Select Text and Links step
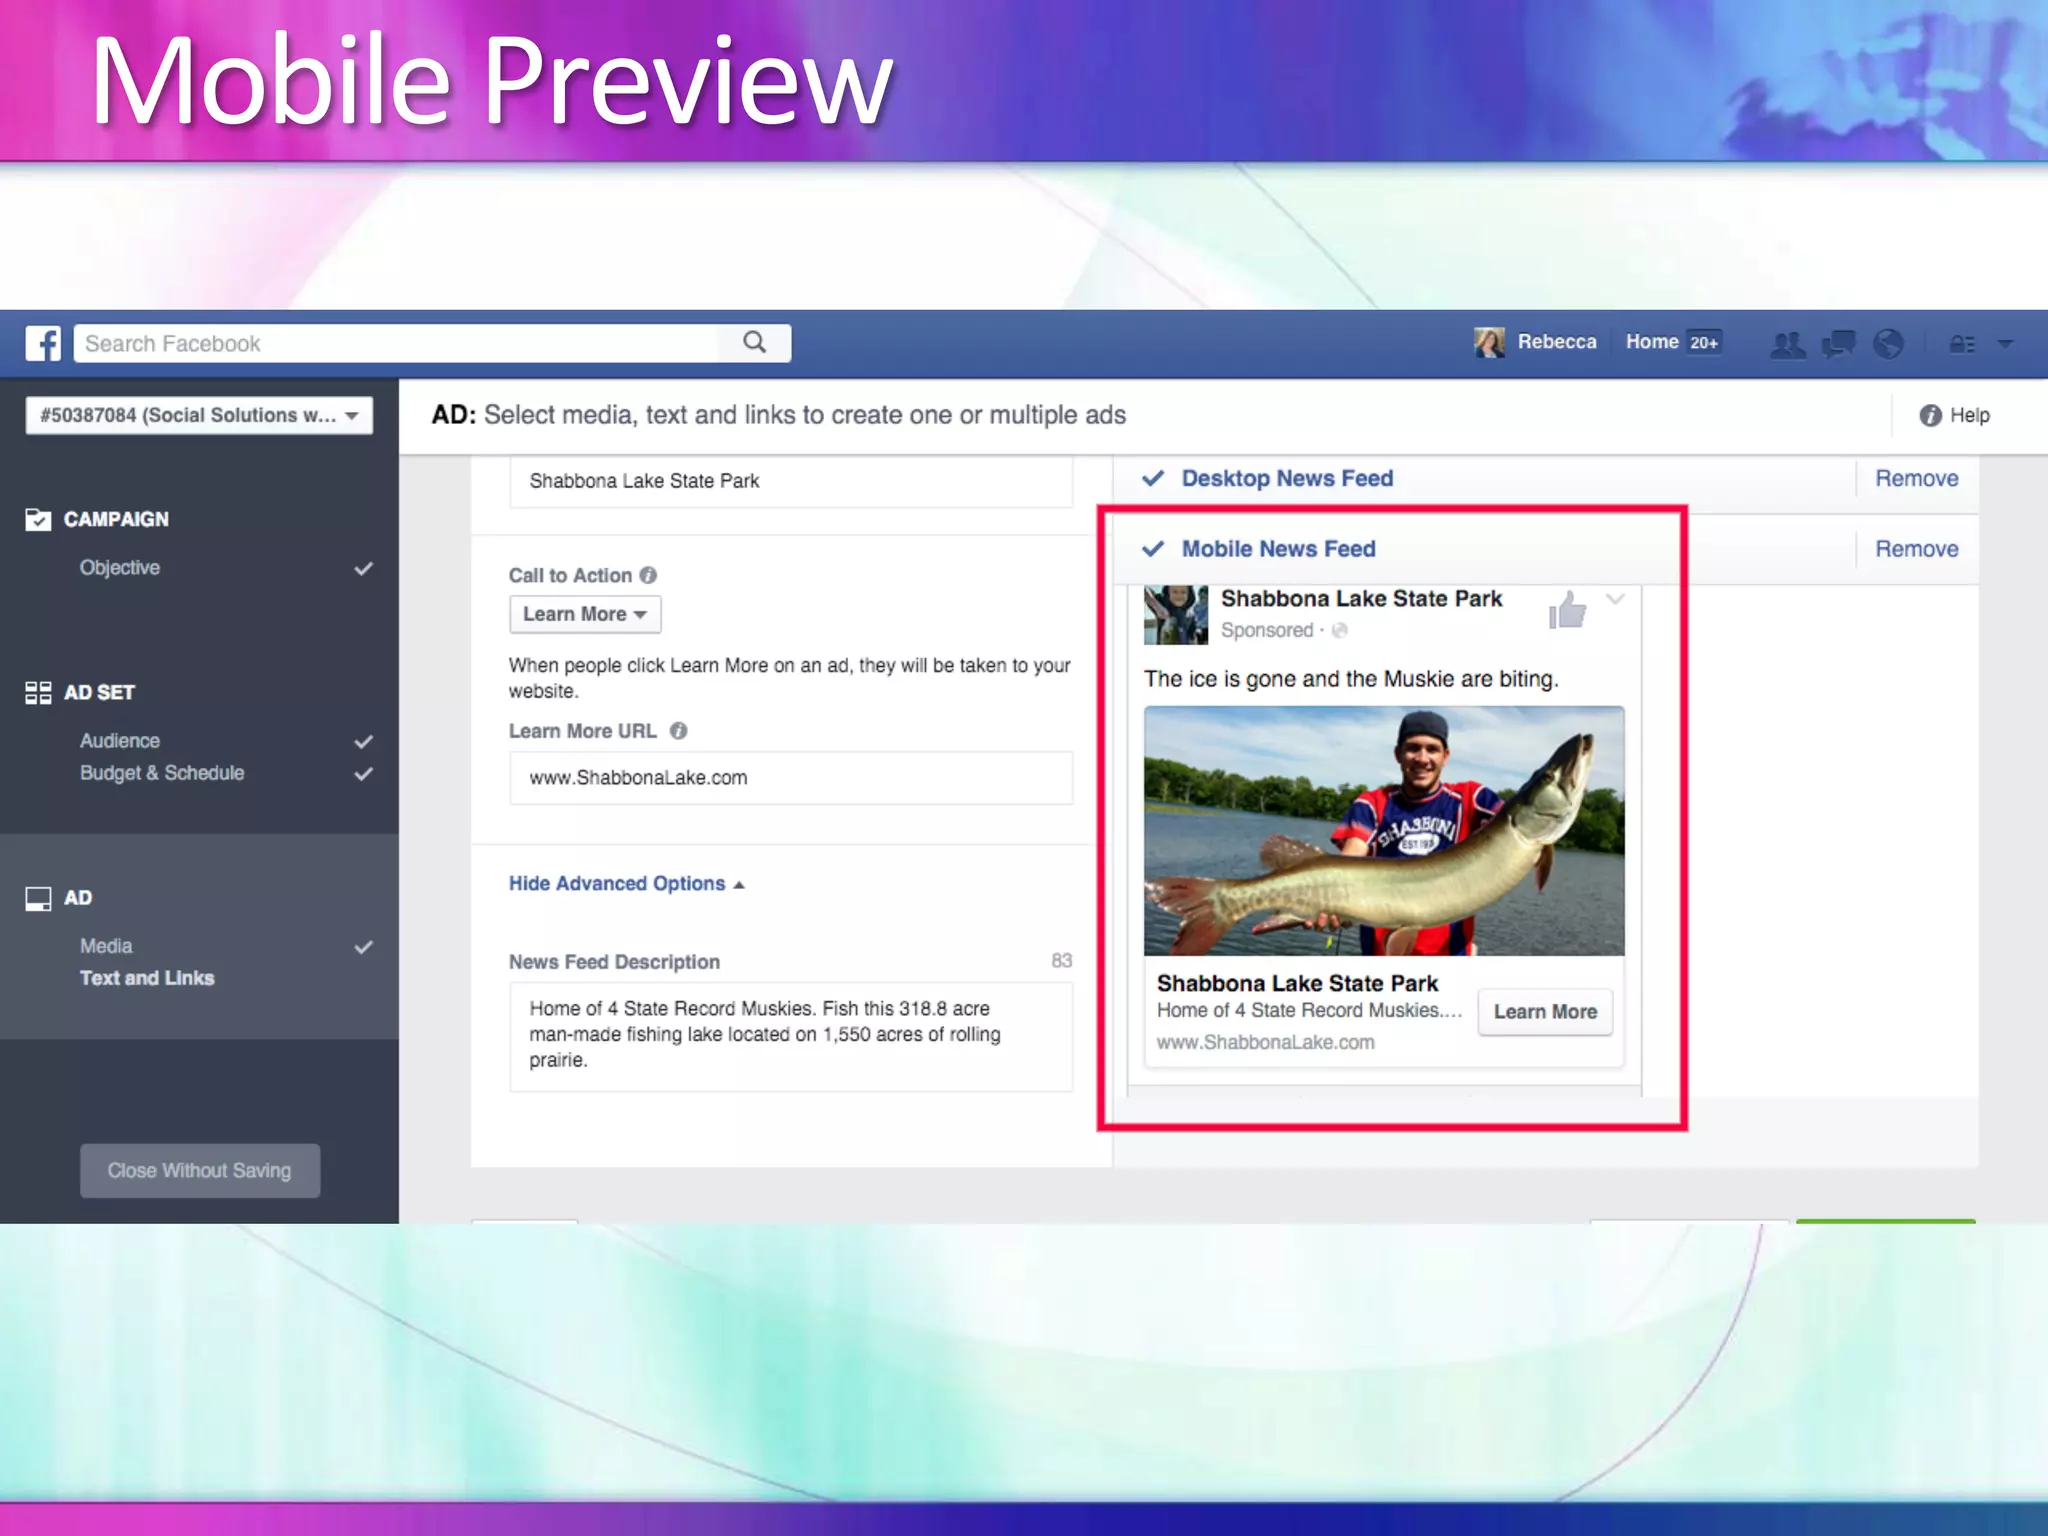The height and width of the screenshot is (1536, 2048). click(x=147, y=978)
